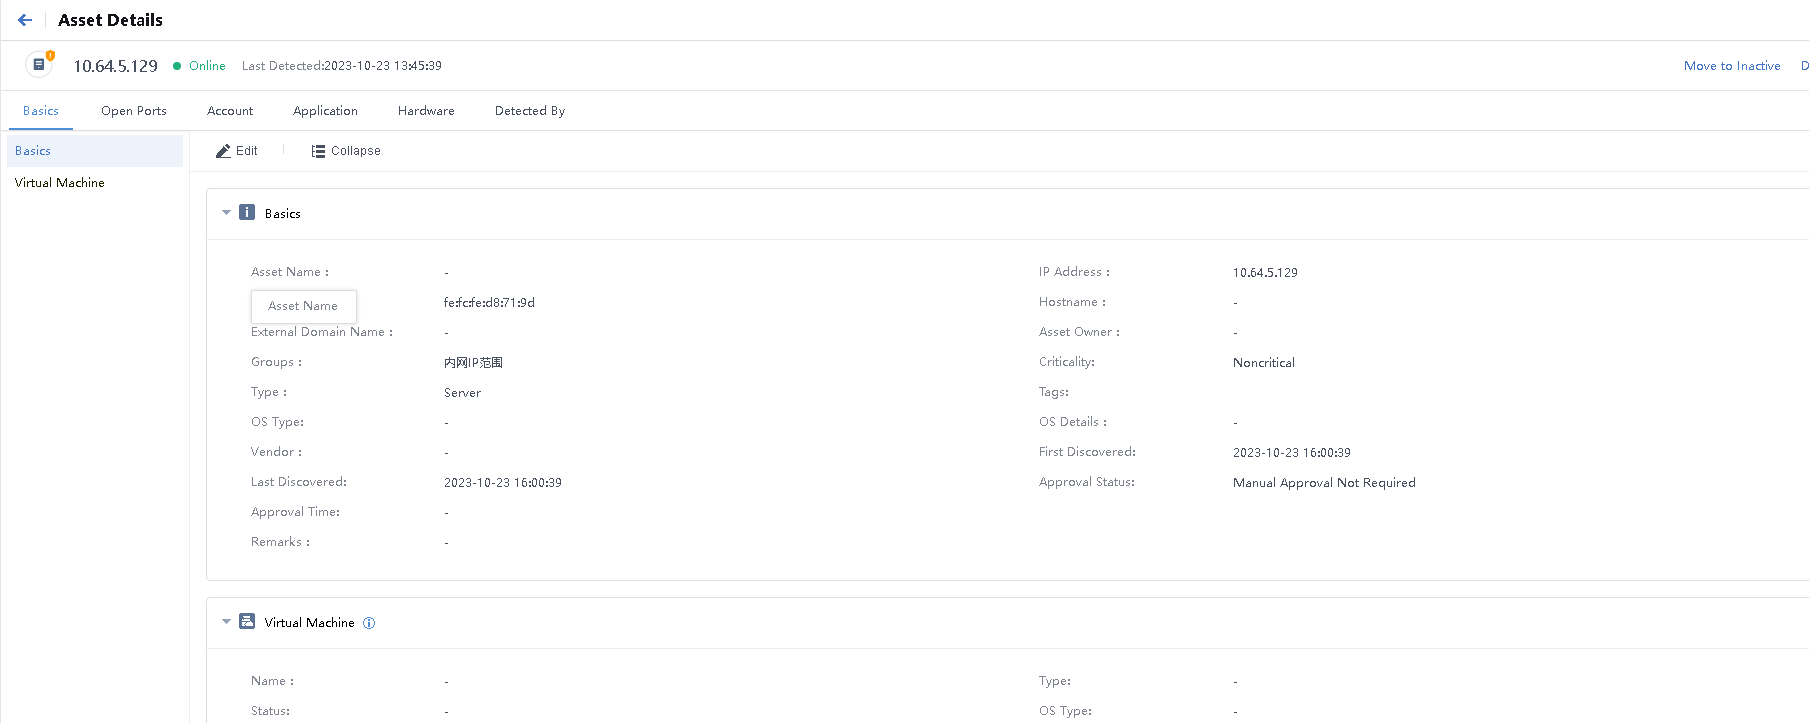Click the Collapse button label
1809x723 pixels.
pos(356,151)
